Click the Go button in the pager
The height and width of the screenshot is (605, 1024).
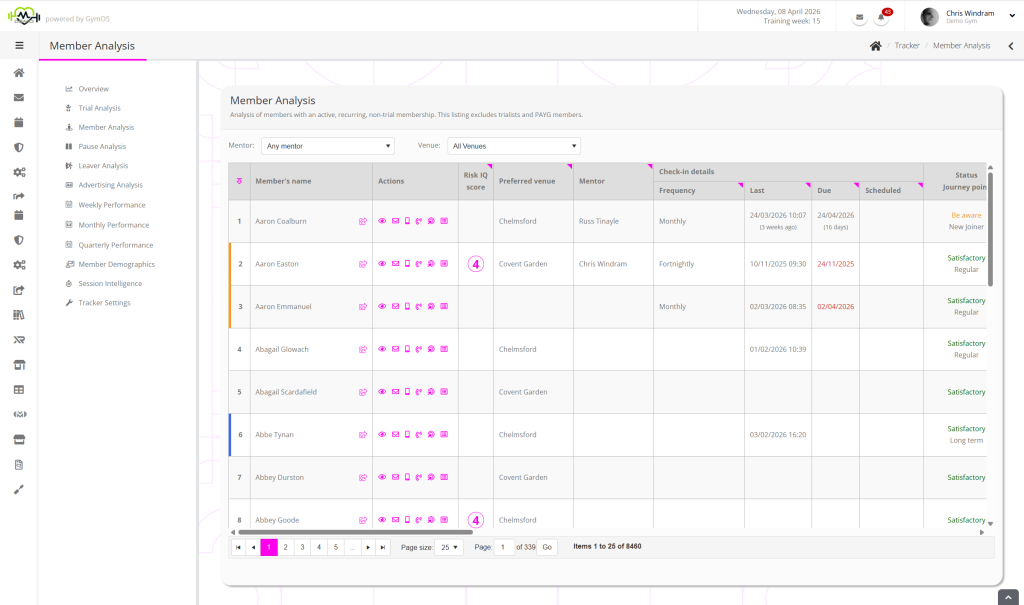[547, 548]
